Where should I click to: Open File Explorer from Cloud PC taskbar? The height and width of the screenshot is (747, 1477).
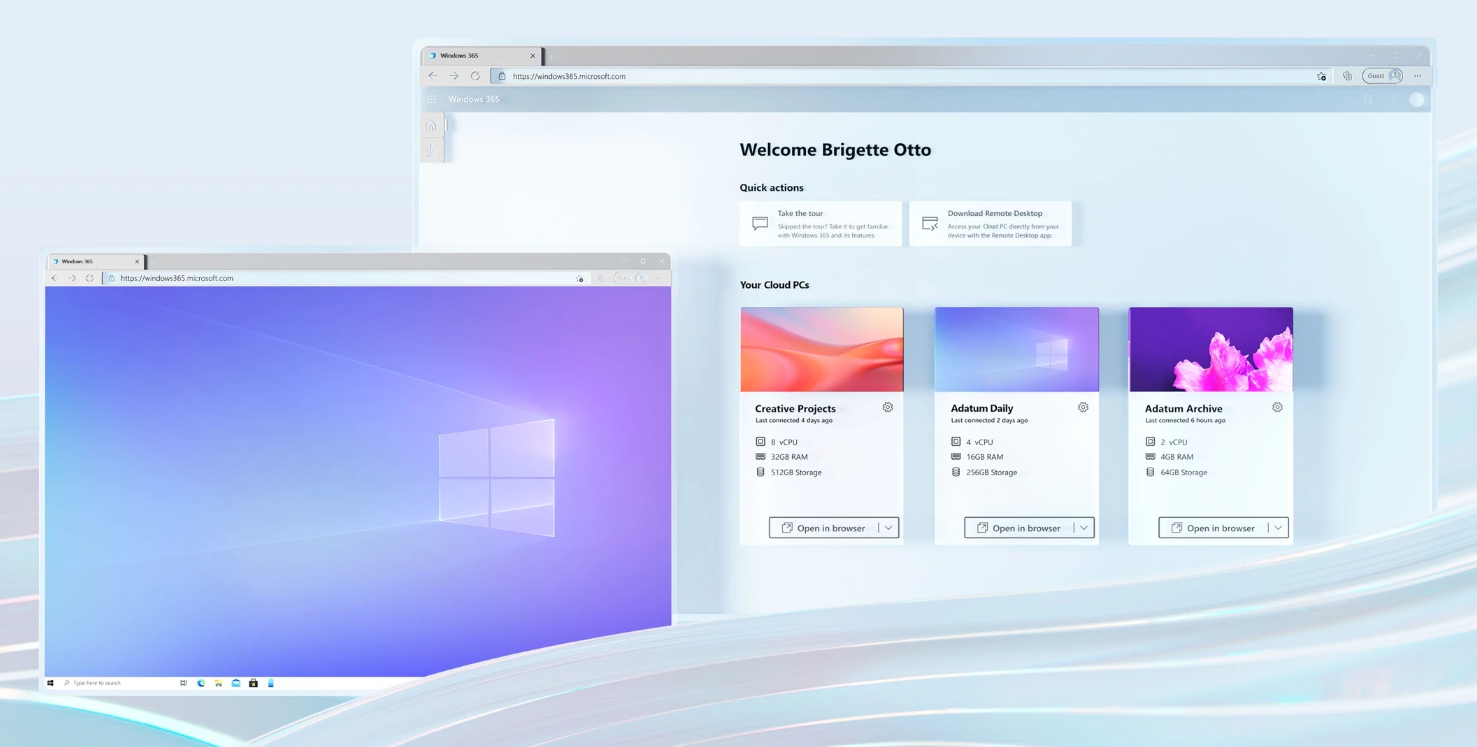coord(218,683)
